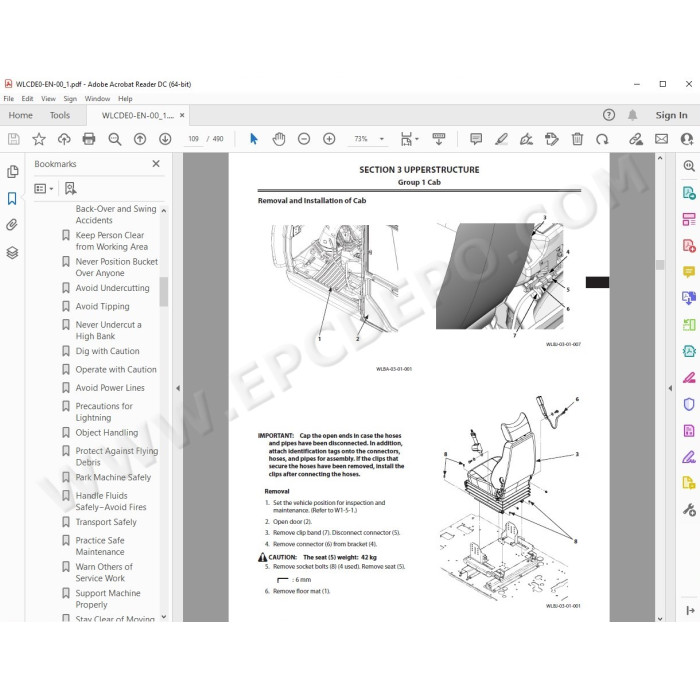This screenshot has height=700, width=700.
Task: Share a link to file icon
Action: click(636, 139)
